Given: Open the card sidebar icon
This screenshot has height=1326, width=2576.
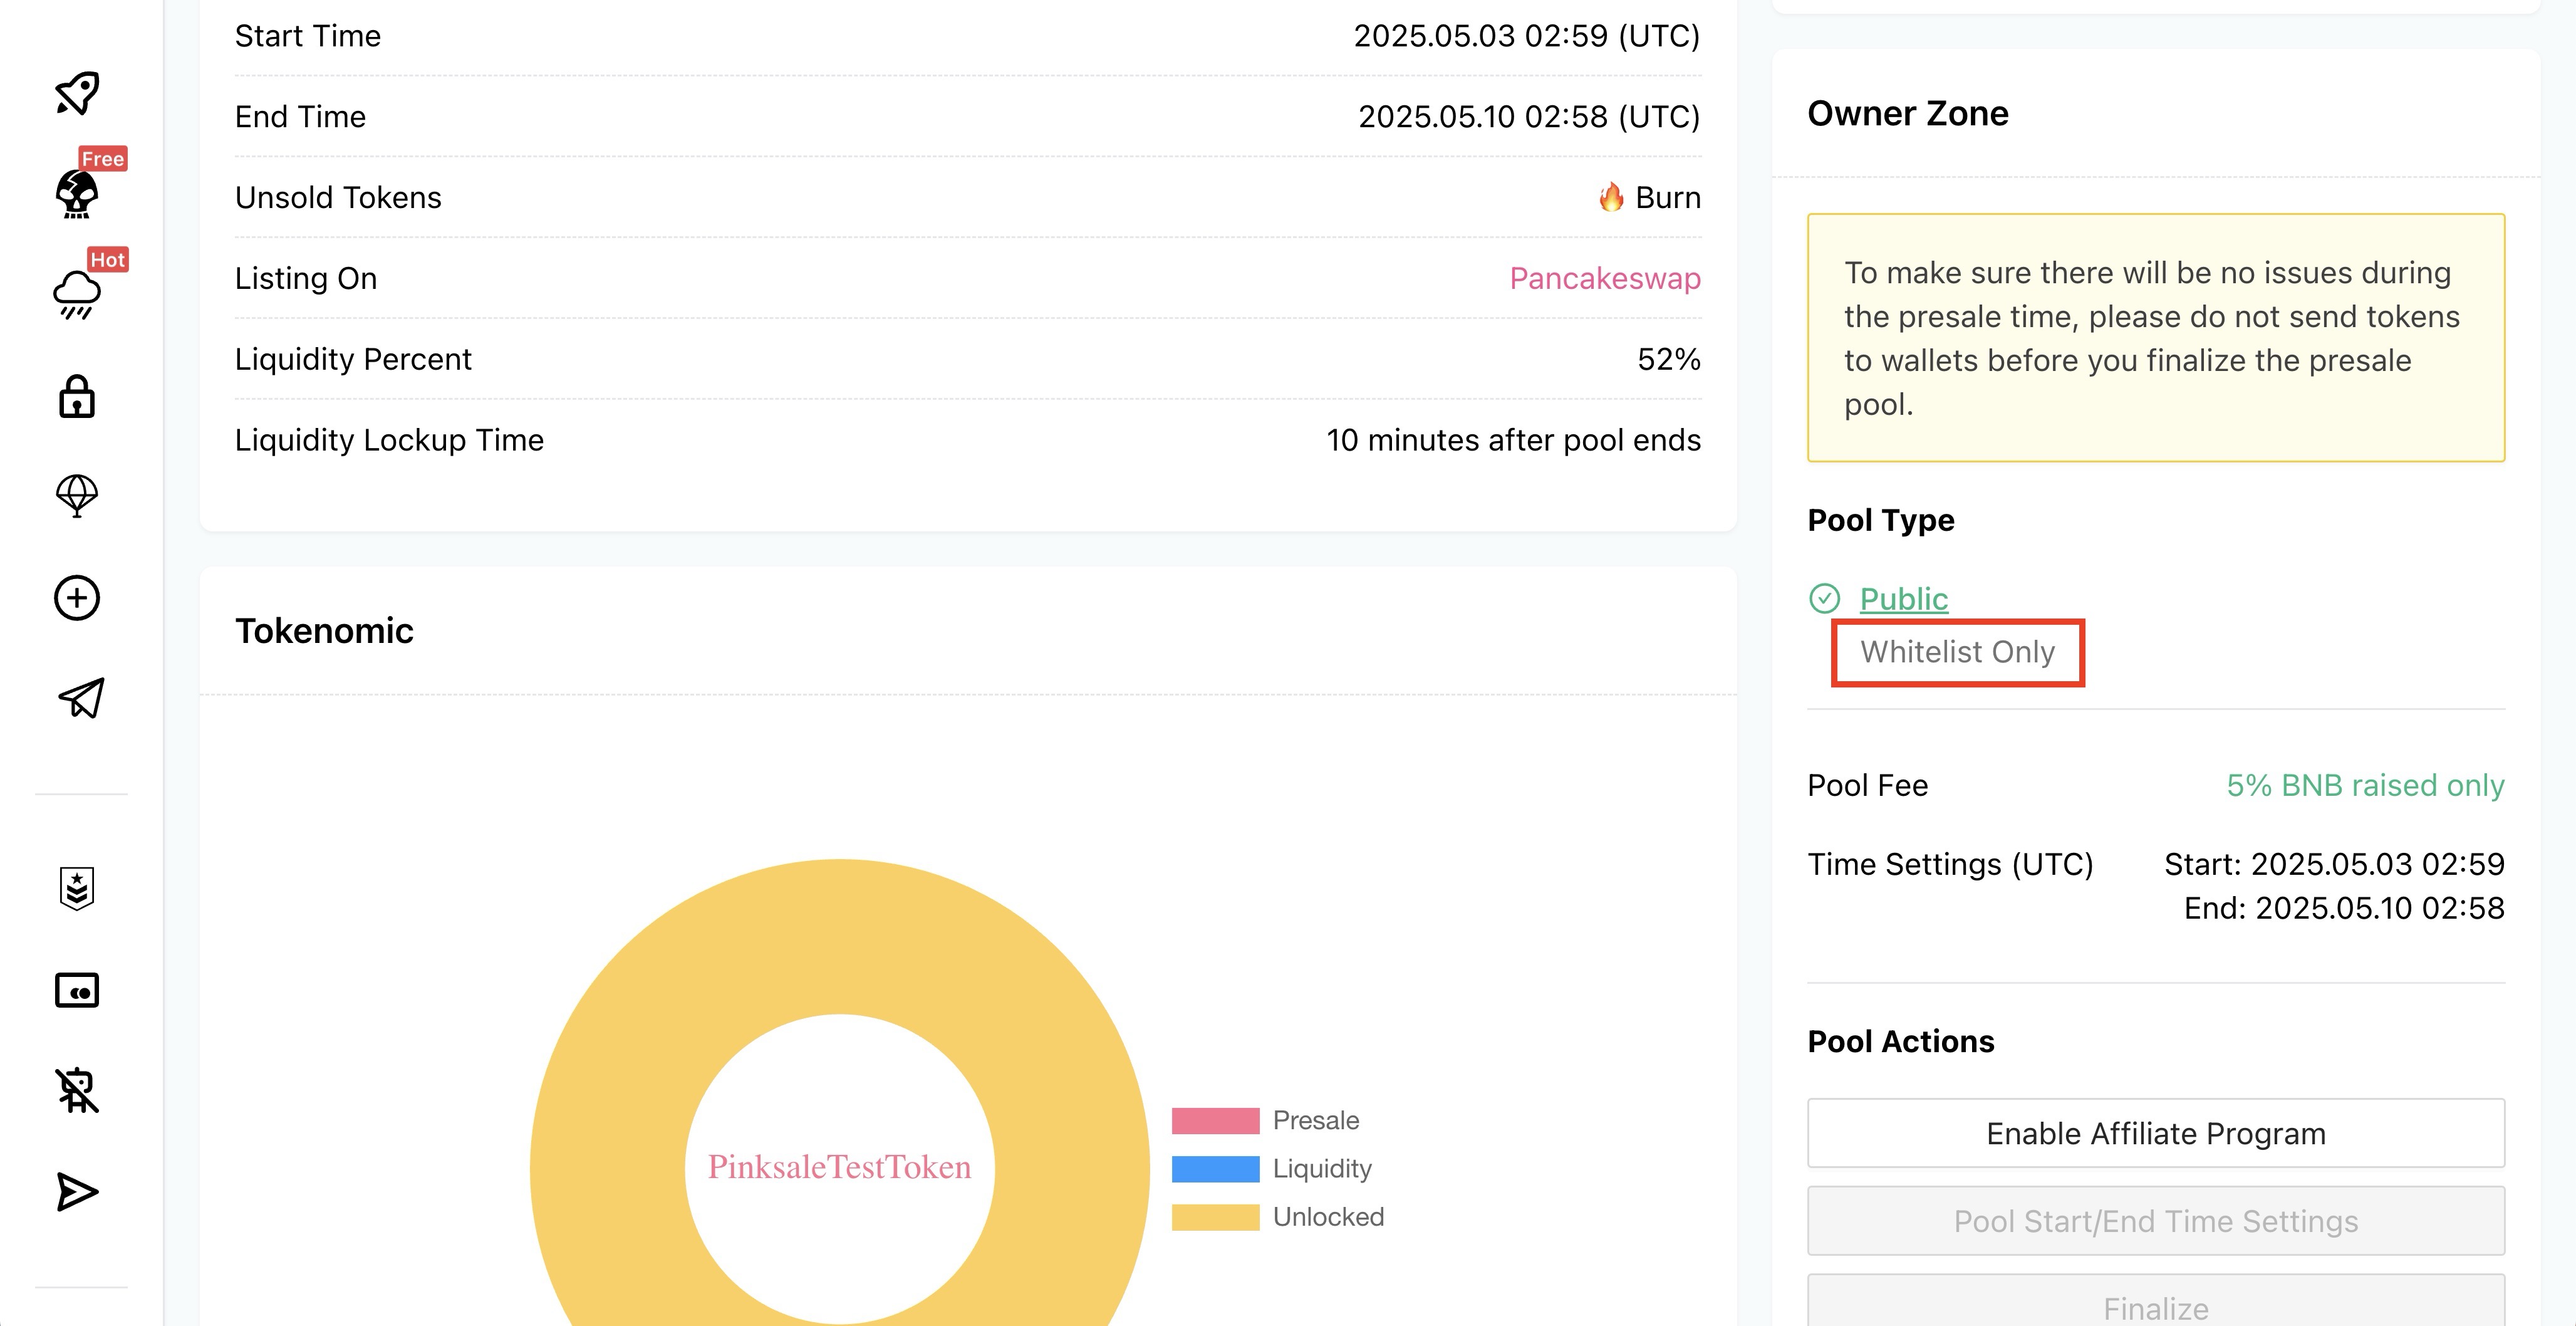Looking at the screenshot, I should (77, 990).
